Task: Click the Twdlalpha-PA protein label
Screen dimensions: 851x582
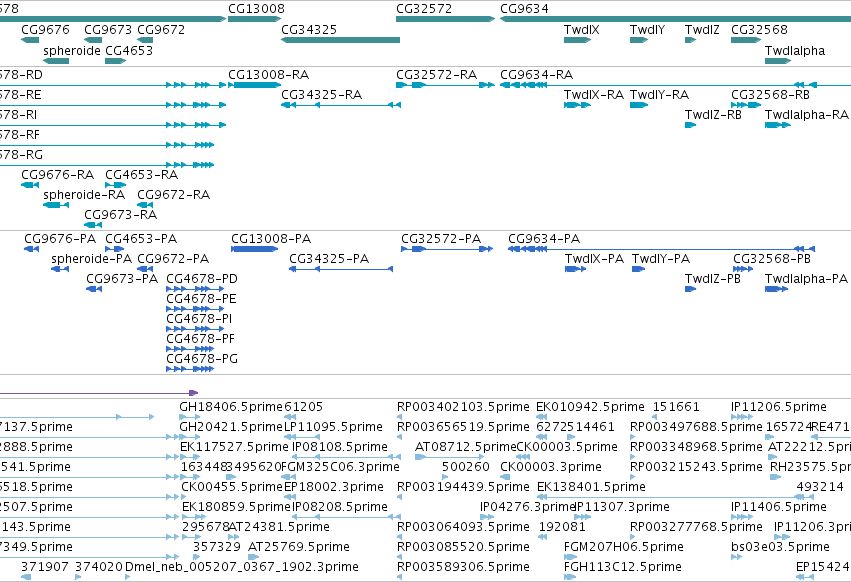Action: pos(806,279)
